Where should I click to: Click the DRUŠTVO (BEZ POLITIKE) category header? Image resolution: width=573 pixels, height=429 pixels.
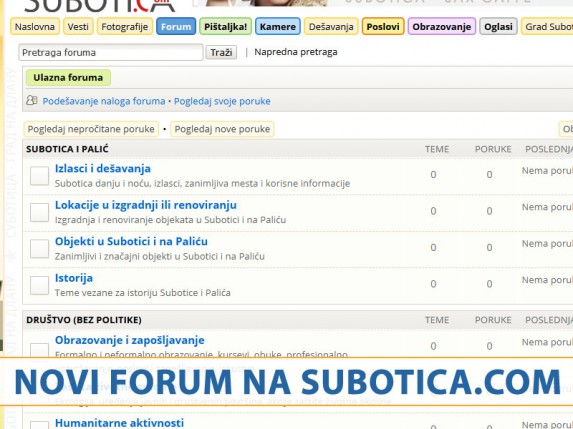(x=84, y=320)
